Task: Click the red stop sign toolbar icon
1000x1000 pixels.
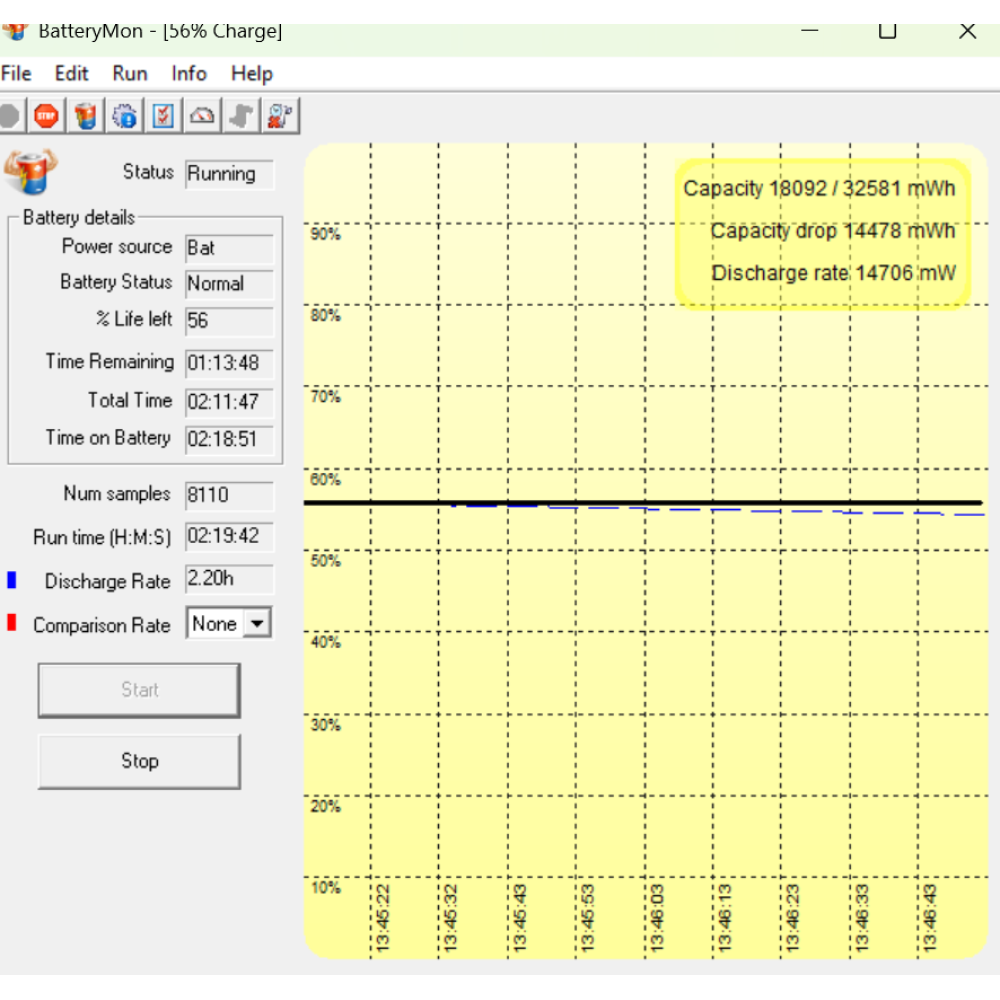Action: (x=47, y=116)
